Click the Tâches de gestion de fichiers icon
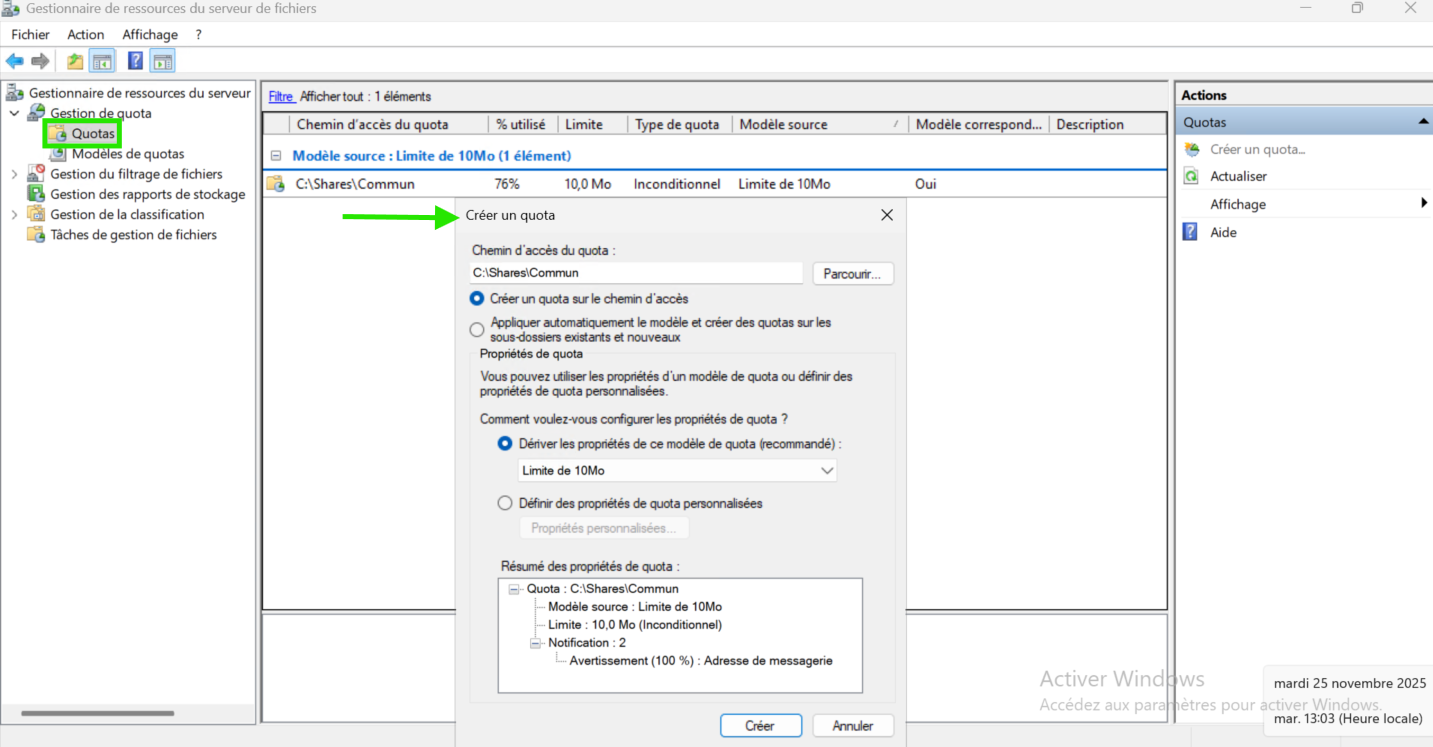 [36, 235]
